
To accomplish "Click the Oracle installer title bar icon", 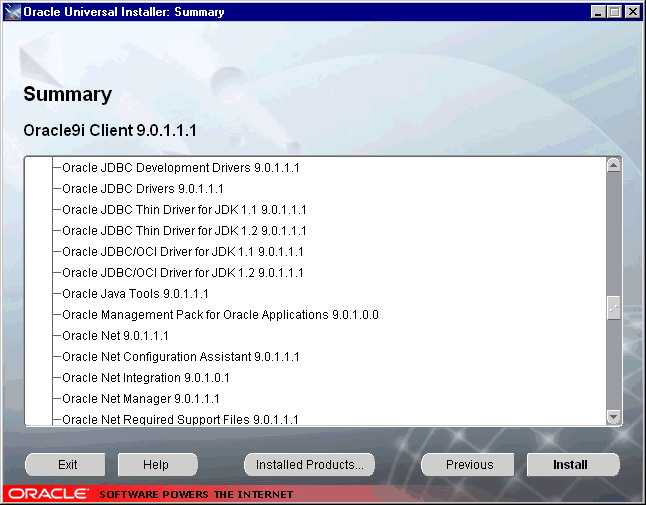I will click(12, 12).
